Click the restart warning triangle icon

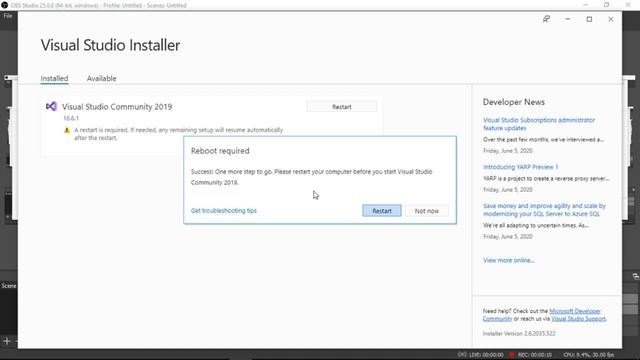[x=67, y=130]
